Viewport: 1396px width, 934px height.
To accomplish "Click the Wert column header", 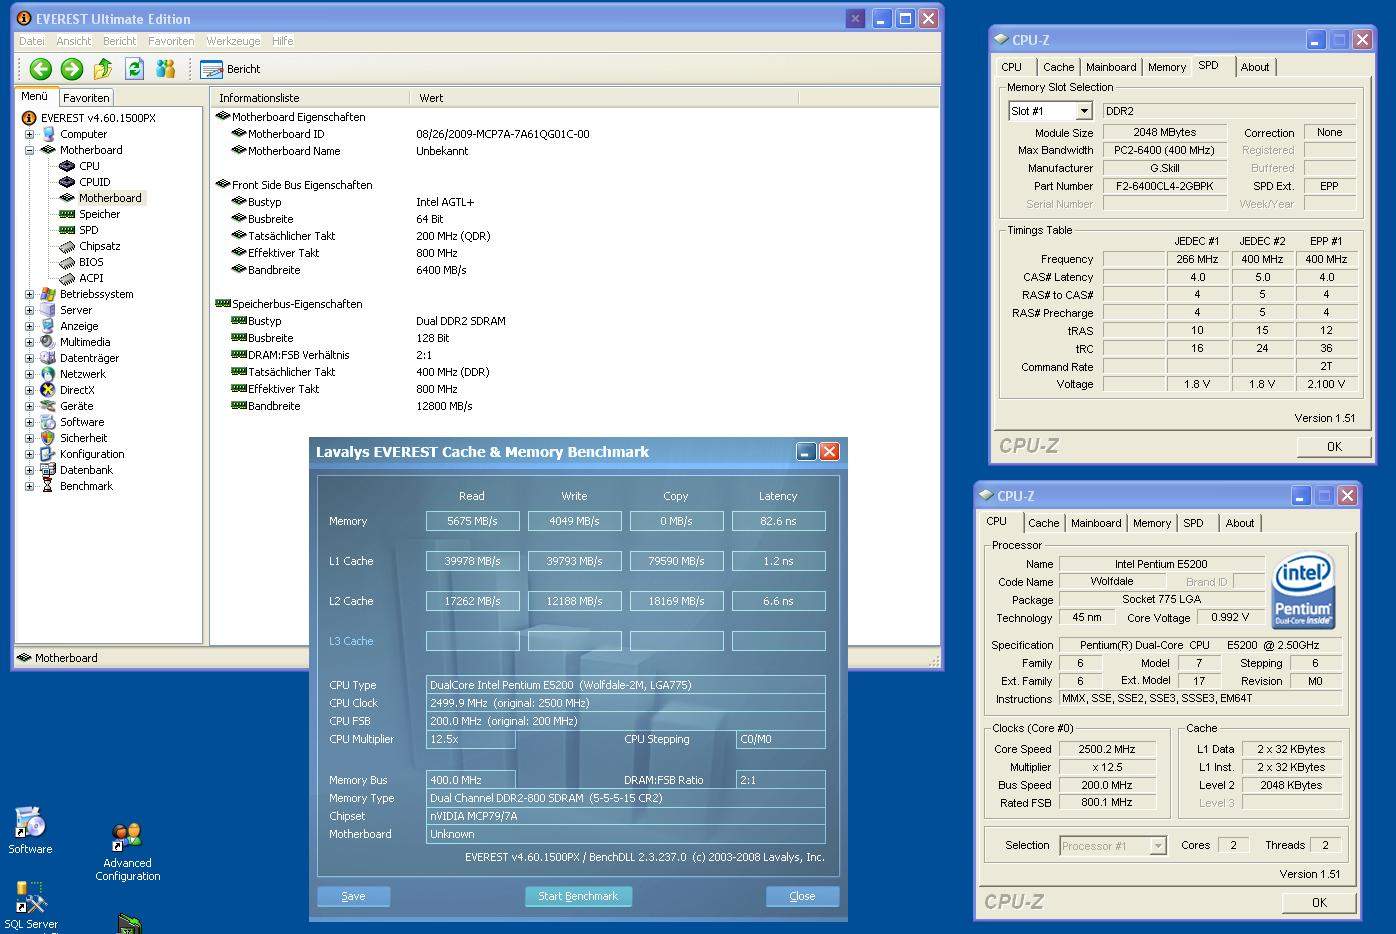I will [x=431, y=98].
